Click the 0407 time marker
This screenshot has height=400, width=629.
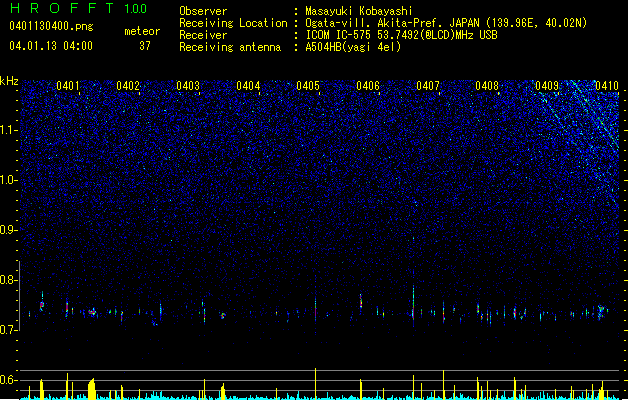pos(428,86)
